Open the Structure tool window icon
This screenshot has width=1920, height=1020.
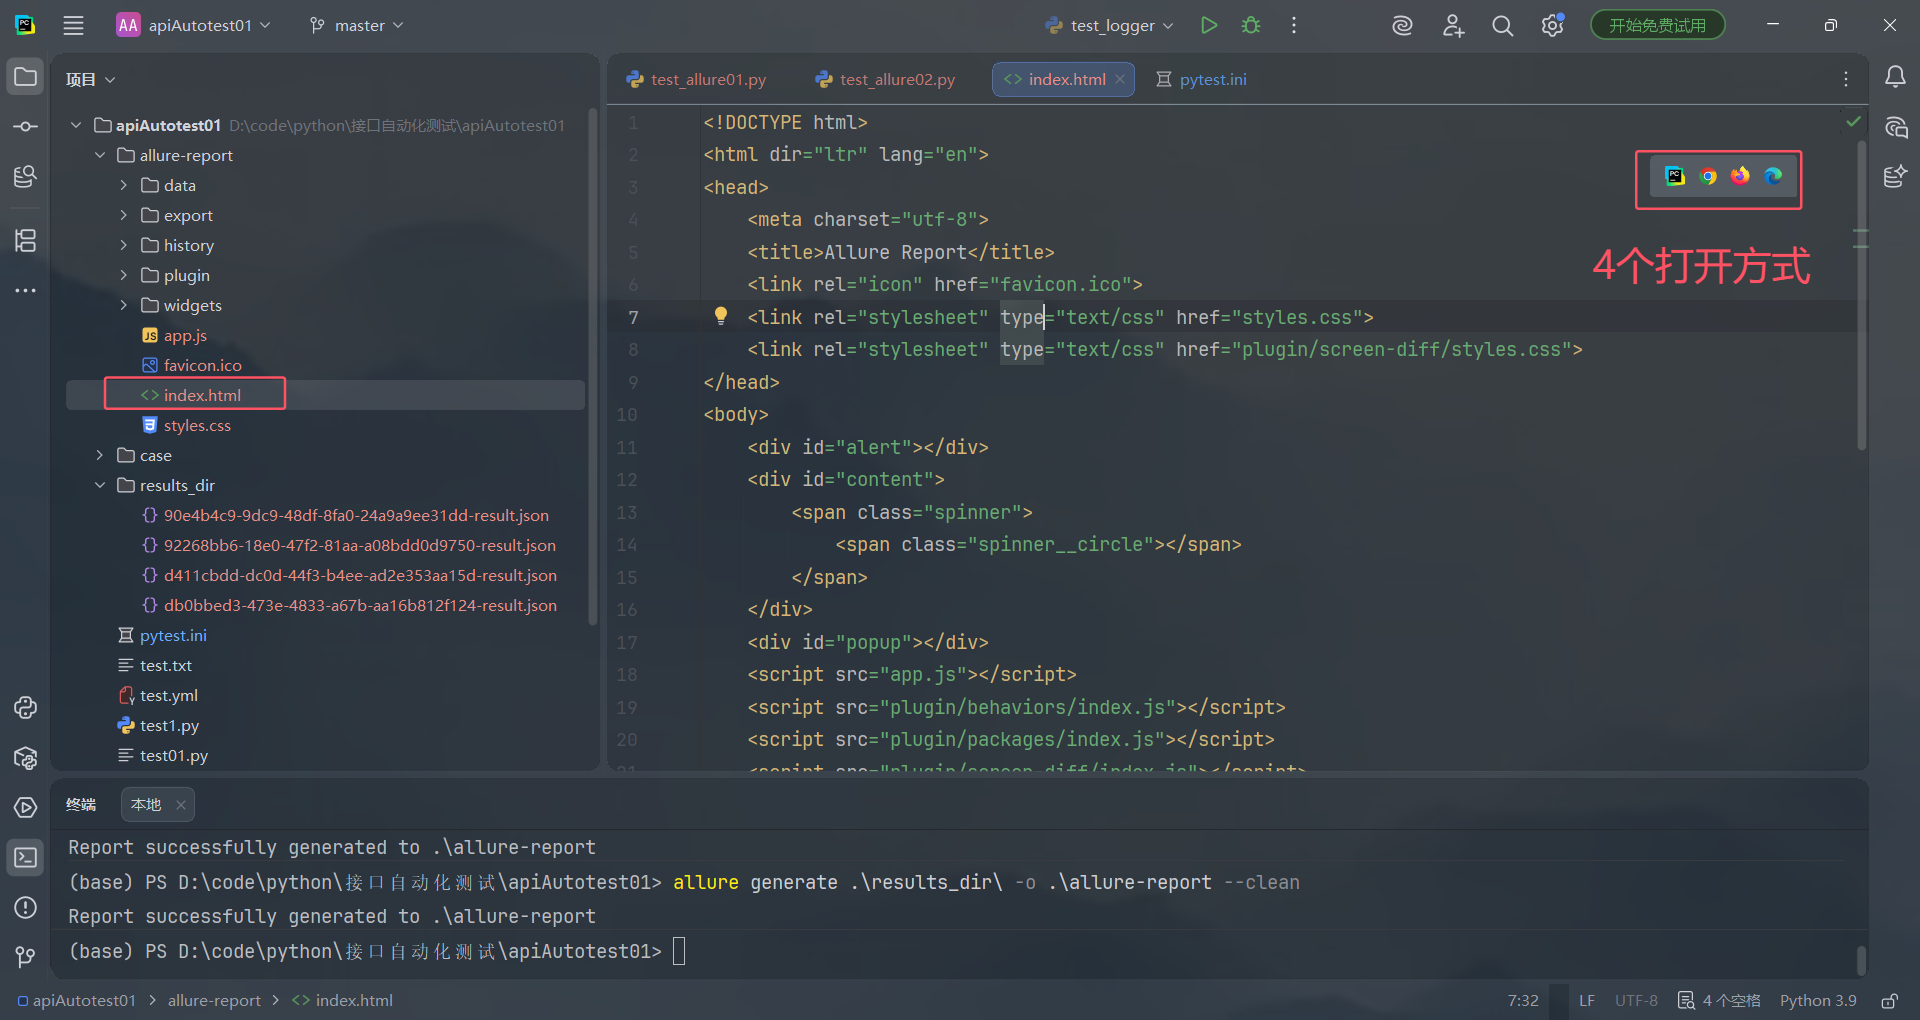(x=26, y=240)
